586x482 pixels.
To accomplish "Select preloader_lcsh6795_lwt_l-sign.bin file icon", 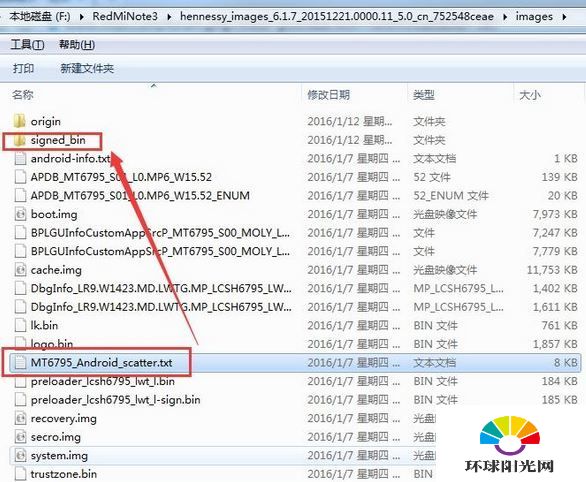I will 20,400.
